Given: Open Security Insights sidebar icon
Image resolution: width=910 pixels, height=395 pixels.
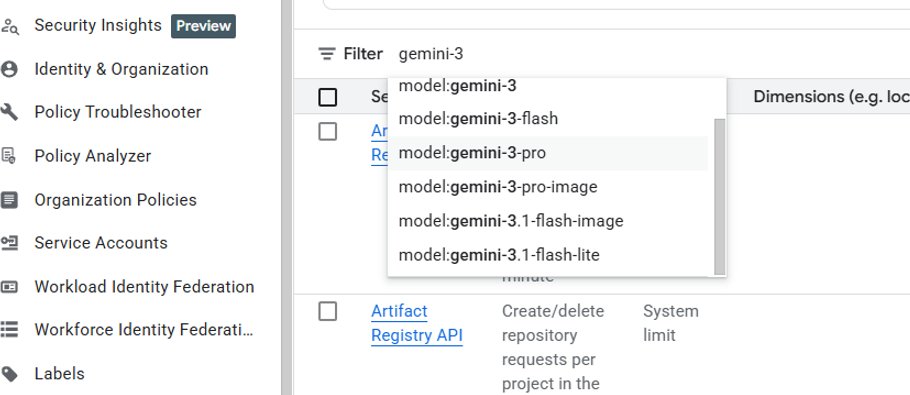Looking at the screenshot, I should click(9, 26).
